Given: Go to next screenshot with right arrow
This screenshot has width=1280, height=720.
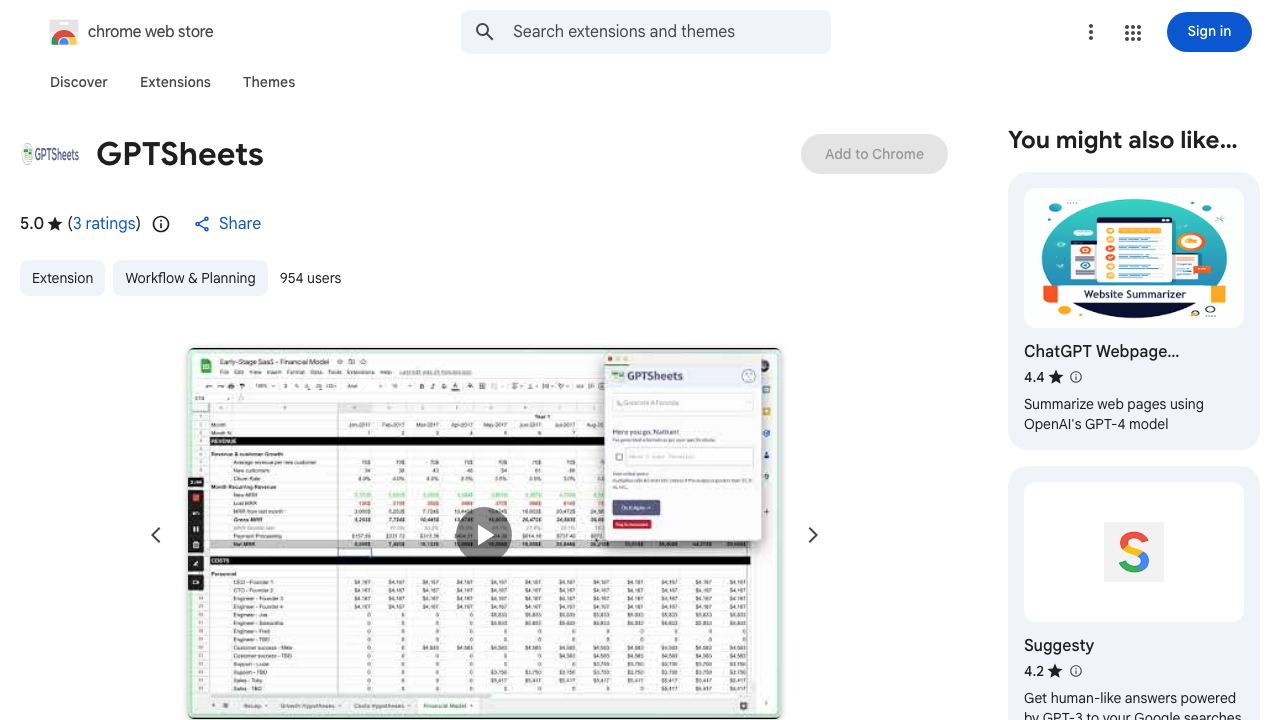Looking at the screenshot, I should pos(813,535).
